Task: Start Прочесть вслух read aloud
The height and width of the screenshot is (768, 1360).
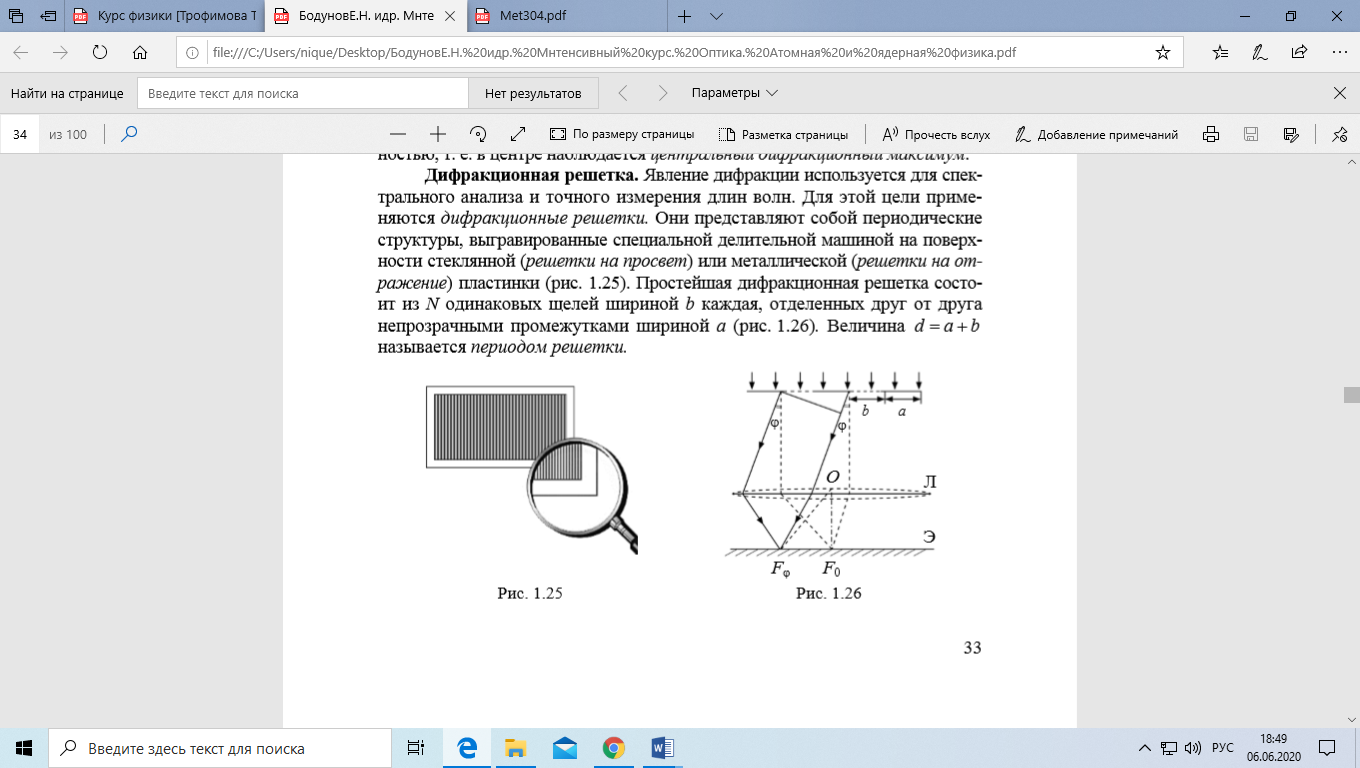Action: (x=936, y=134)
